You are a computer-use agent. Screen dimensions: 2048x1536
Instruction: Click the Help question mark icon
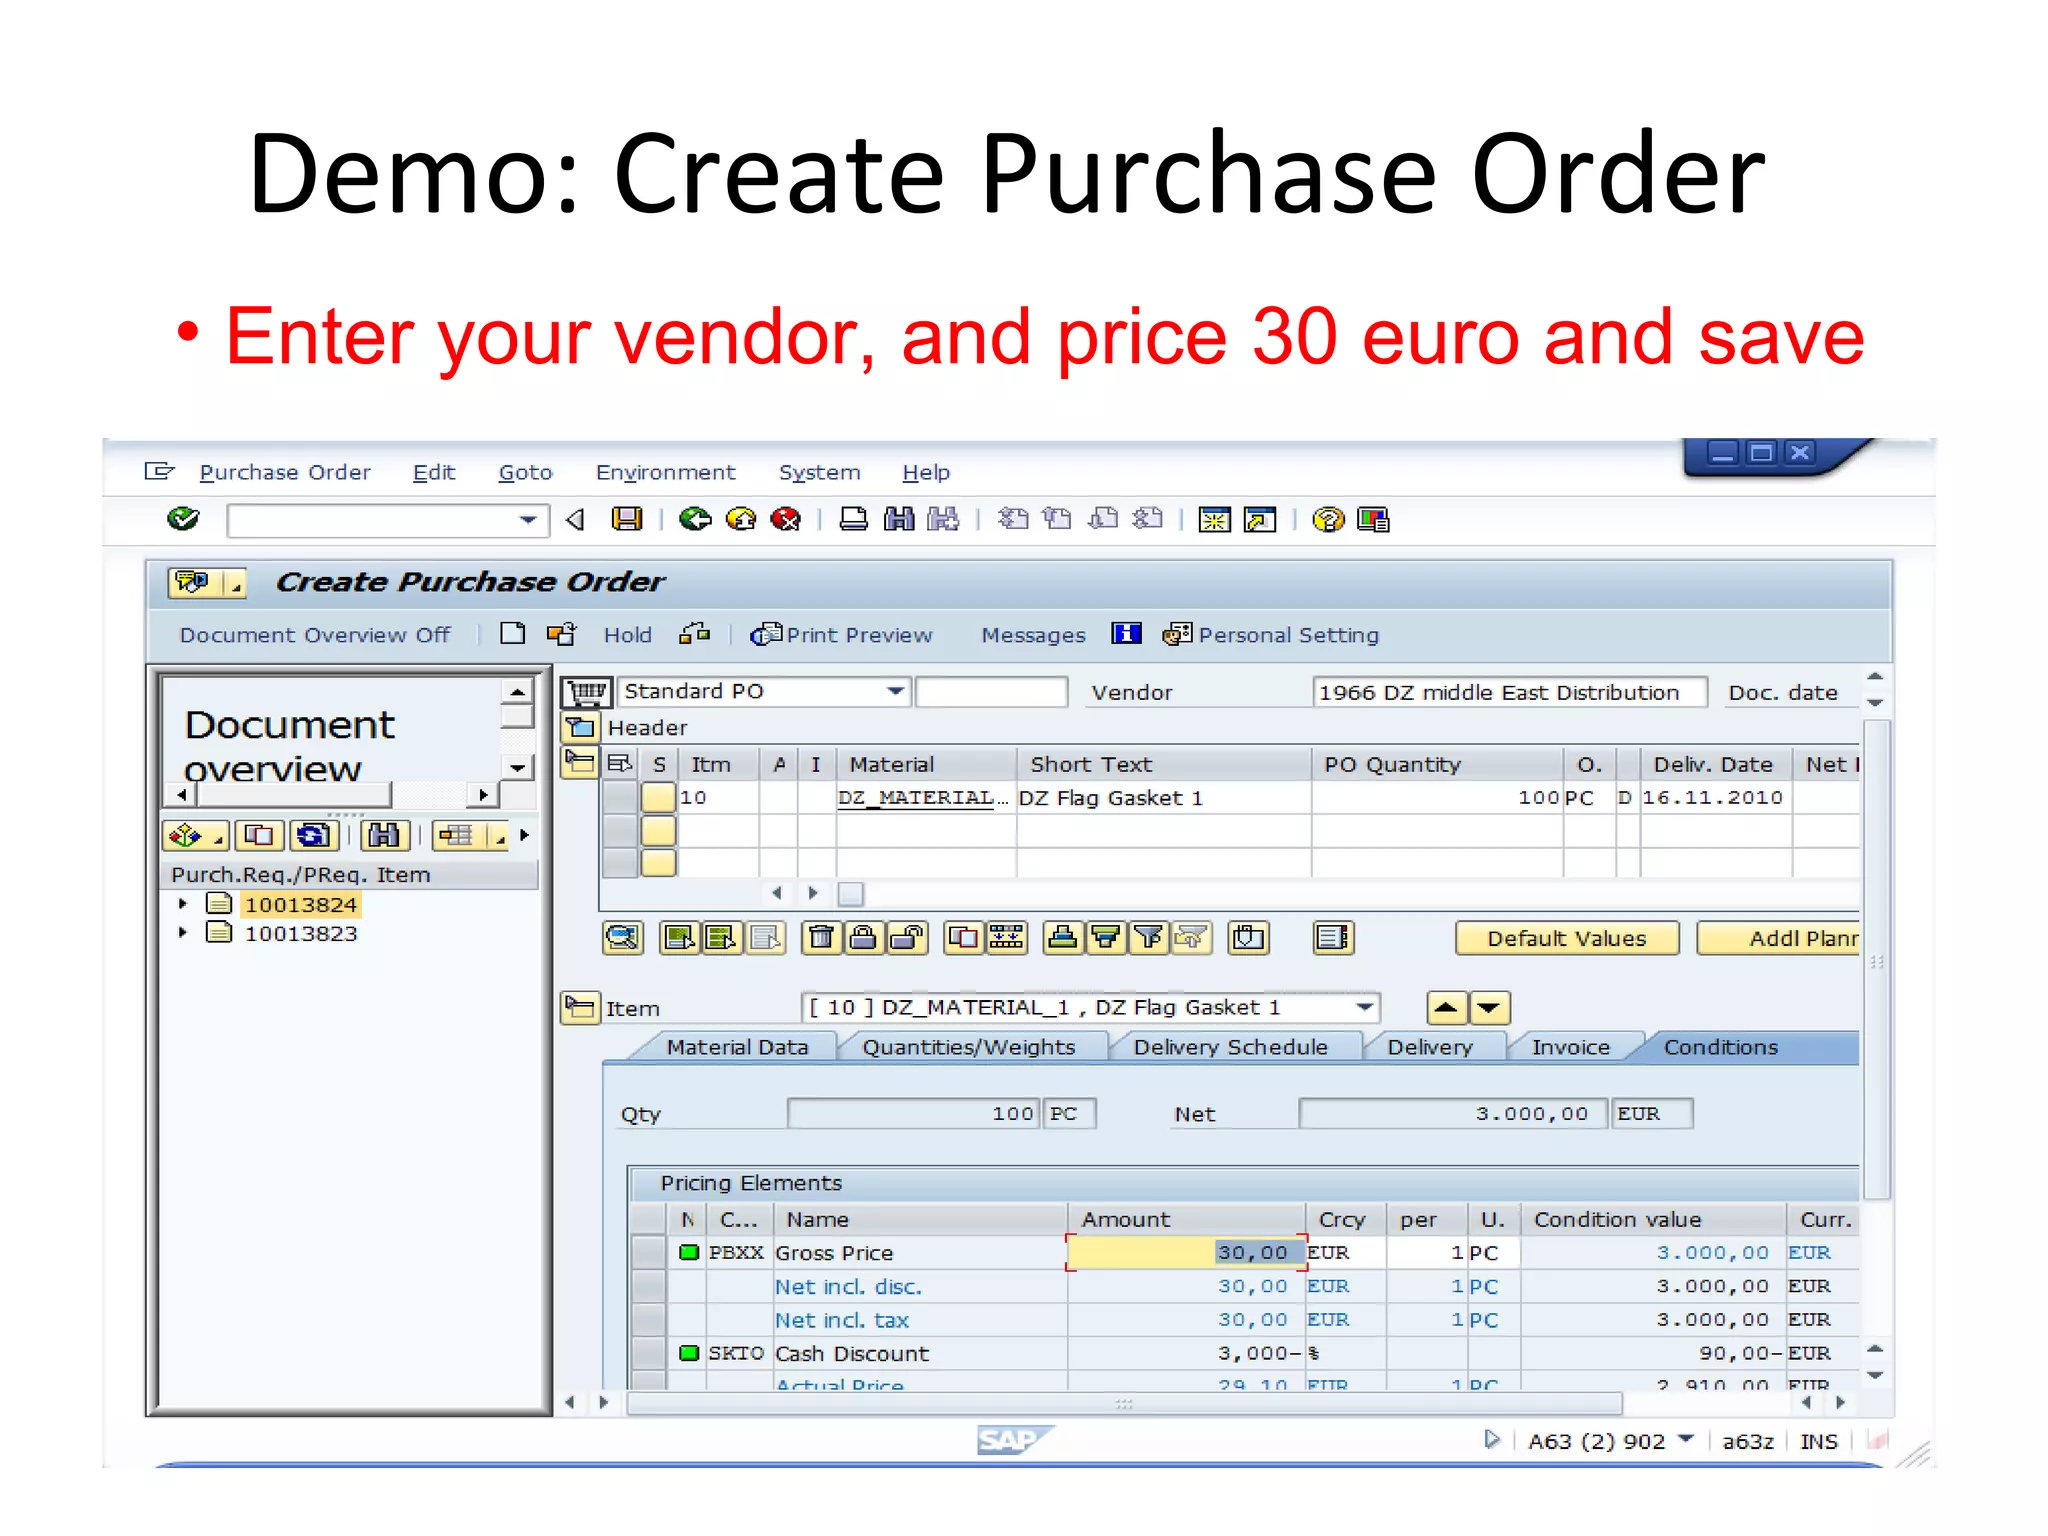[1328, 519]
